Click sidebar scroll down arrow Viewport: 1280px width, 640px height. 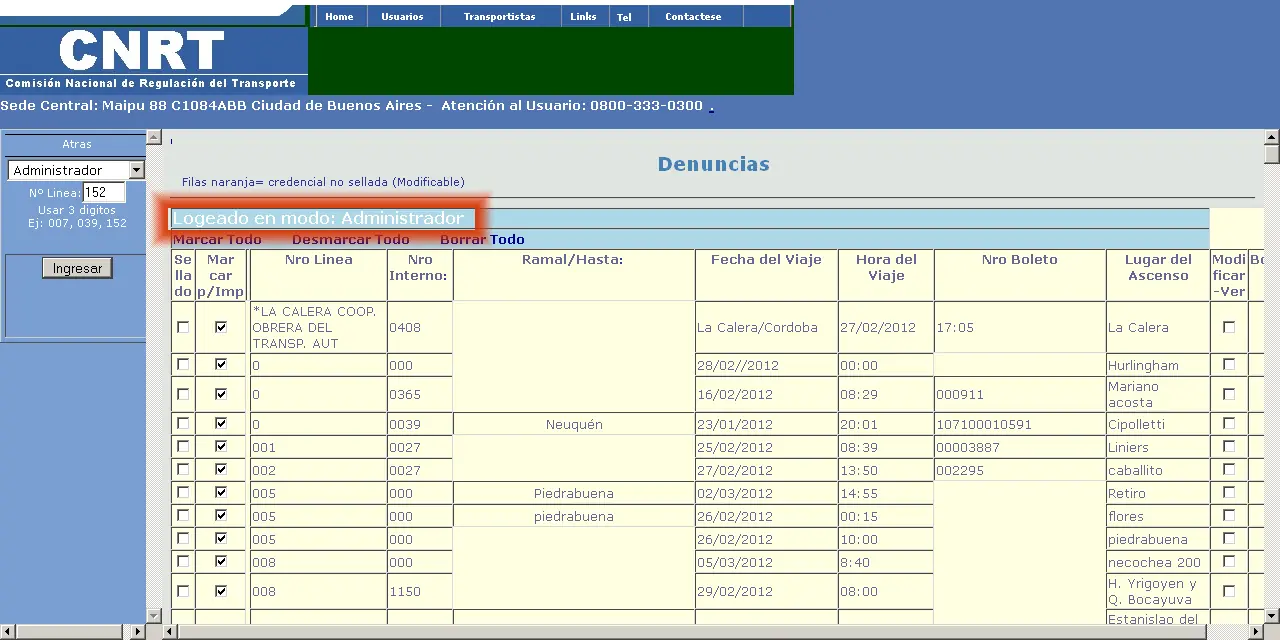(154, 616)
